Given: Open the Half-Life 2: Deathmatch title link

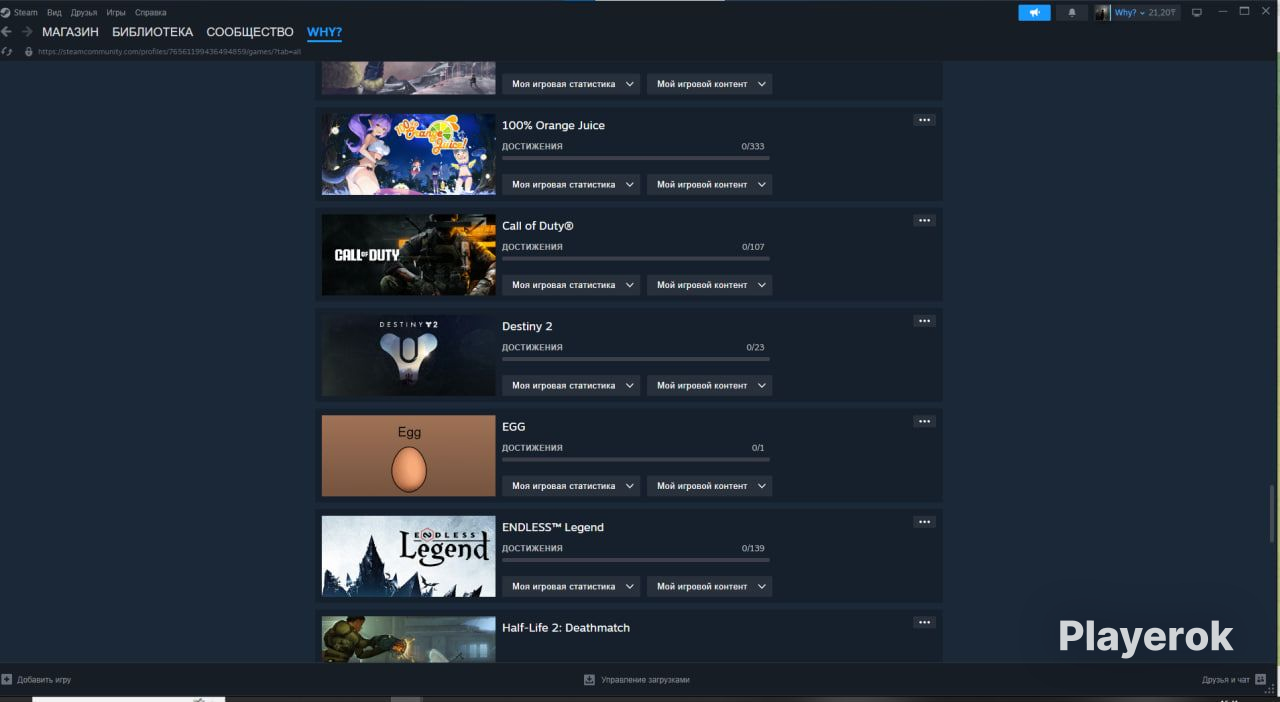Looking at the screenshot, I should (566, 628).
